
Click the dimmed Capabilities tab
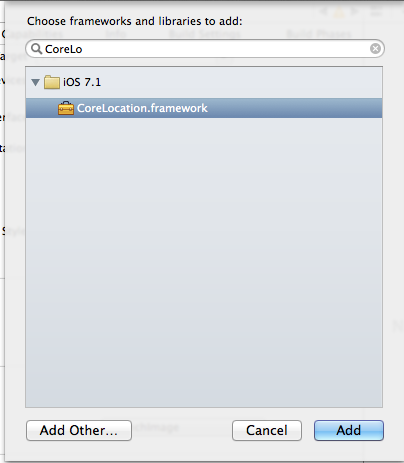(x=33, y=34)
